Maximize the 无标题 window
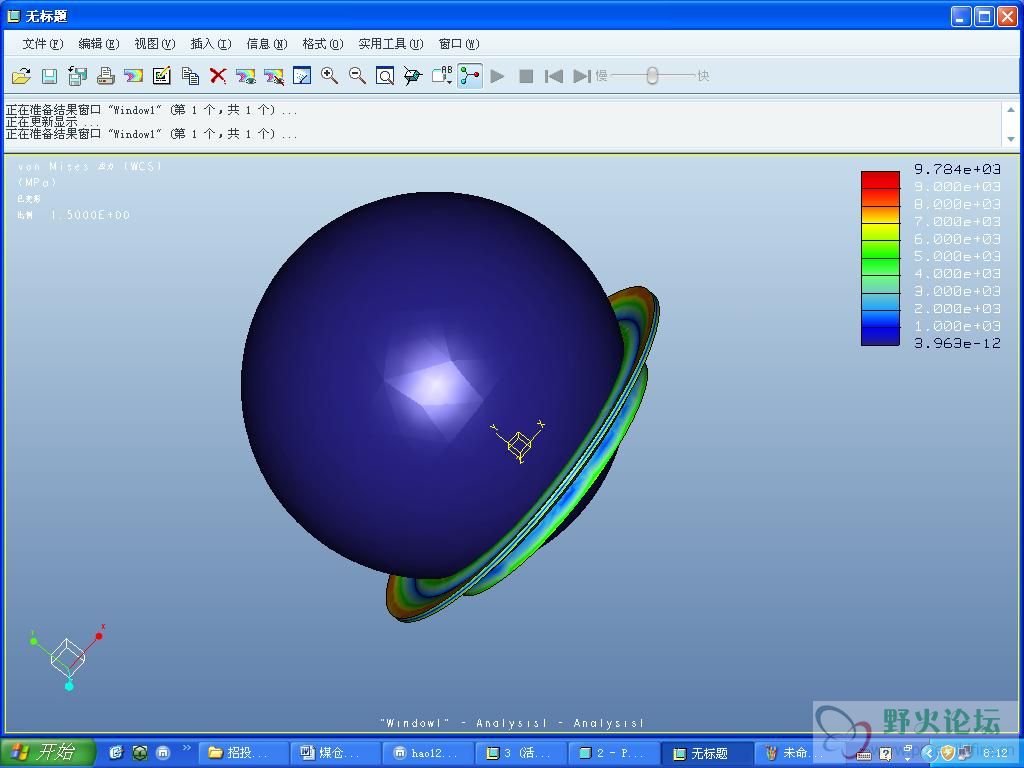Image resolution: width=1024 pixels, height=768 pixels. pyautogui.click(x=984, y=16)
